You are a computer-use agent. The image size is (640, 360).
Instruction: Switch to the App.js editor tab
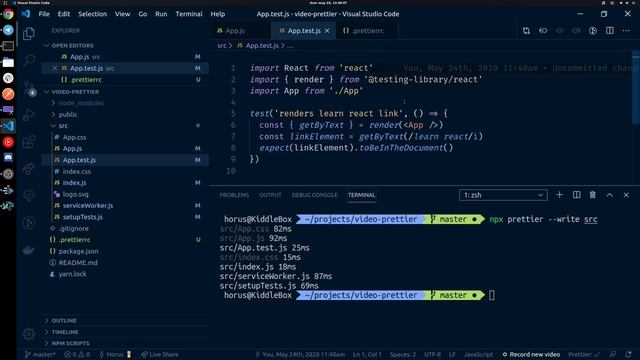(235, 31)
